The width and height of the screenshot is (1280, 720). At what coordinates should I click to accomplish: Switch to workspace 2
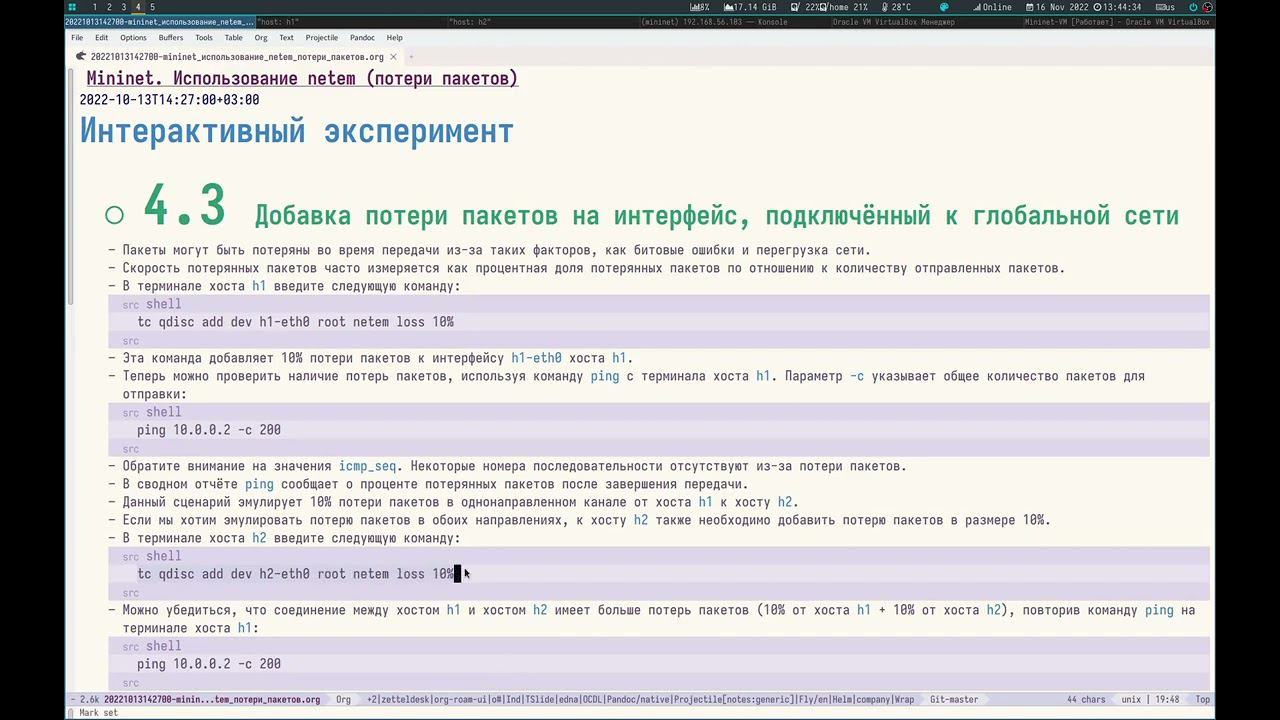tap(109, 7)
